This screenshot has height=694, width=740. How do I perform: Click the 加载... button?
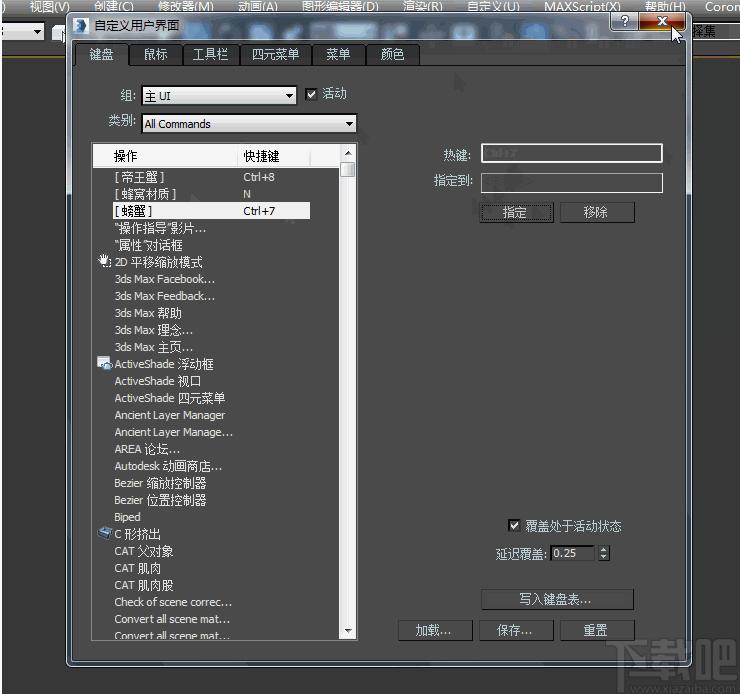tap(435, 630)
